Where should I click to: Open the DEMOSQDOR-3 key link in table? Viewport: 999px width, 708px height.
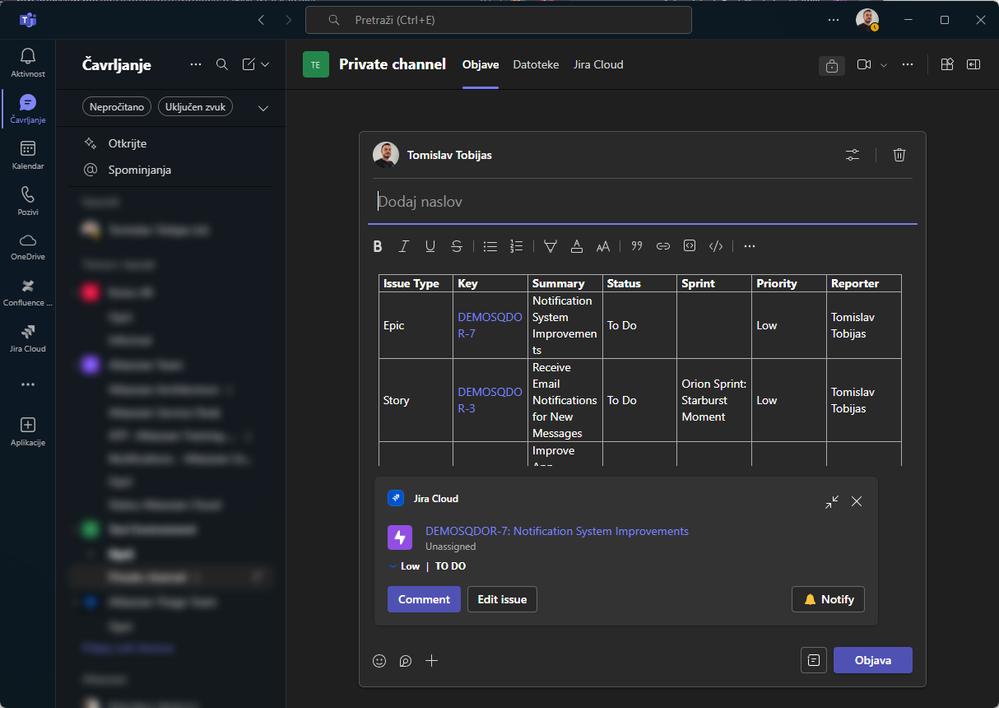tap(489, 400)
